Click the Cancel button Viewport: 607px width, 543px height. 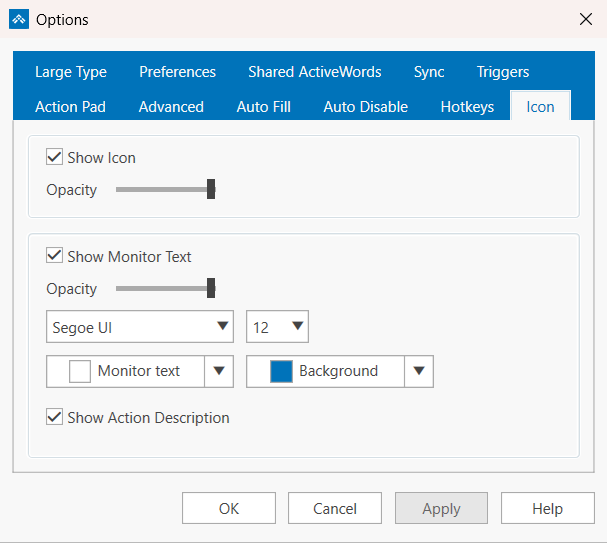click(x=335, y=508)
